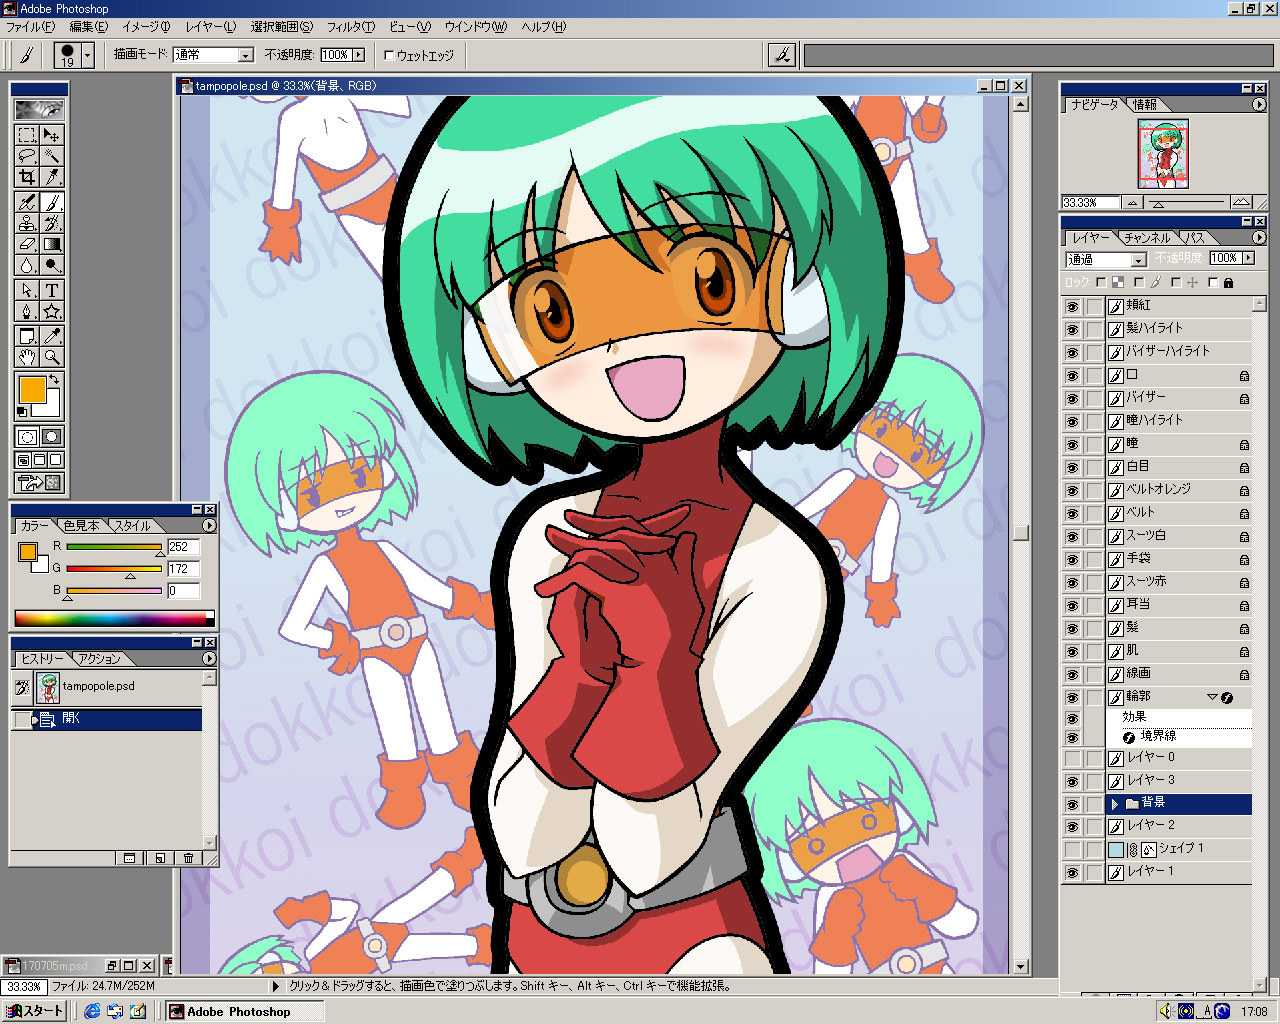Viewport: 1280px width, 1024px height.
Task: Select the Eyedropper tool
Action: pyautogui.click(x=52, y=336)
